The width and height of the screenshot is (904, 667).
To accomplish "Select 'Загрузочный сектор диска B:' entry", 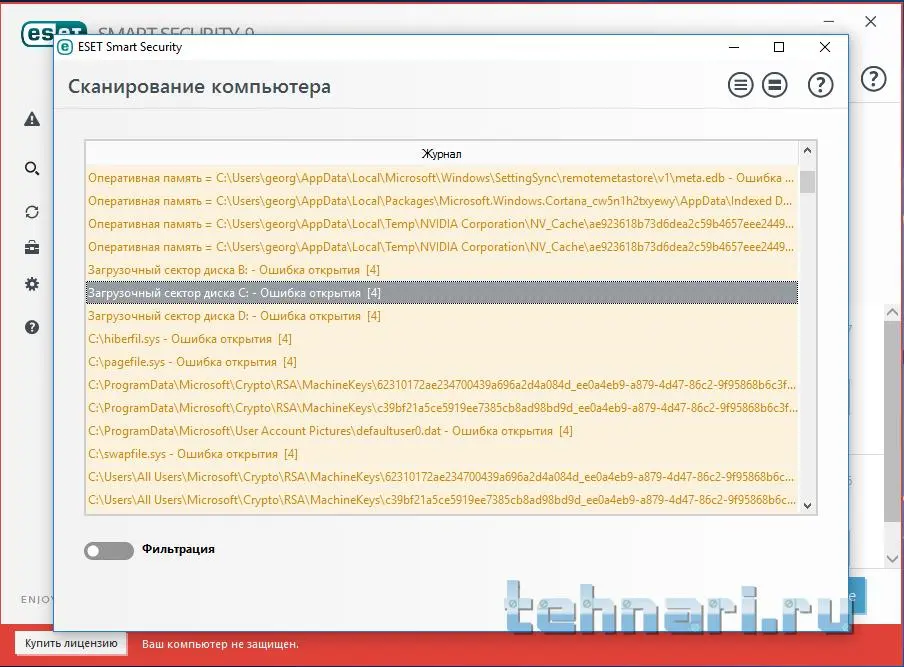I will click(x=442, y=270).
